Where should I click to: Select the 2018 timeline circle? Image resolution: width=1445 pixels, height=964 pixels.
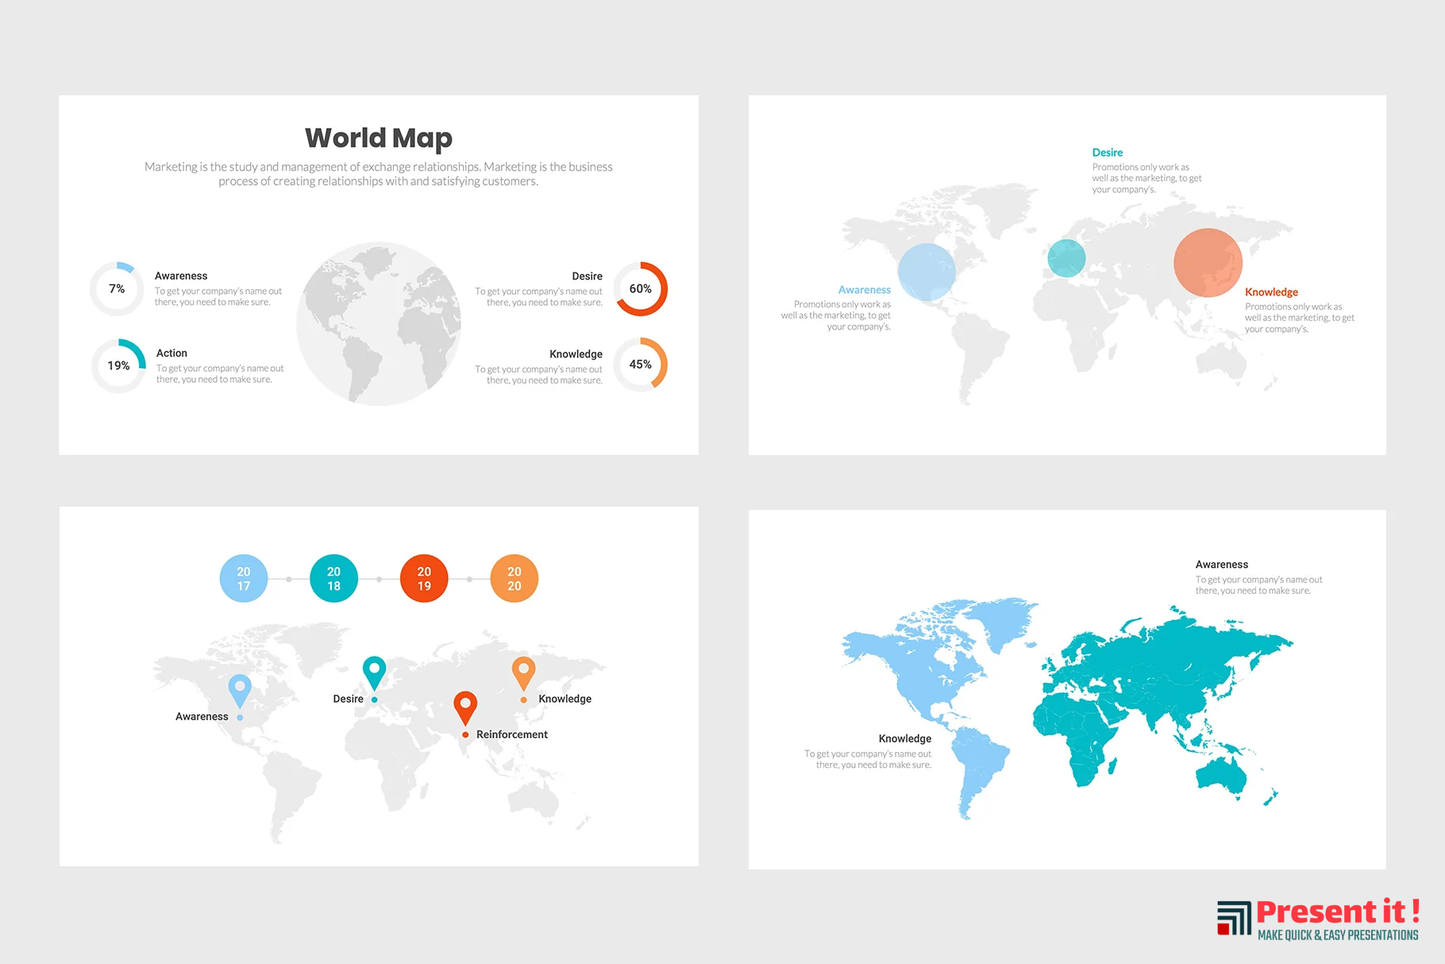tap(334, 579)
